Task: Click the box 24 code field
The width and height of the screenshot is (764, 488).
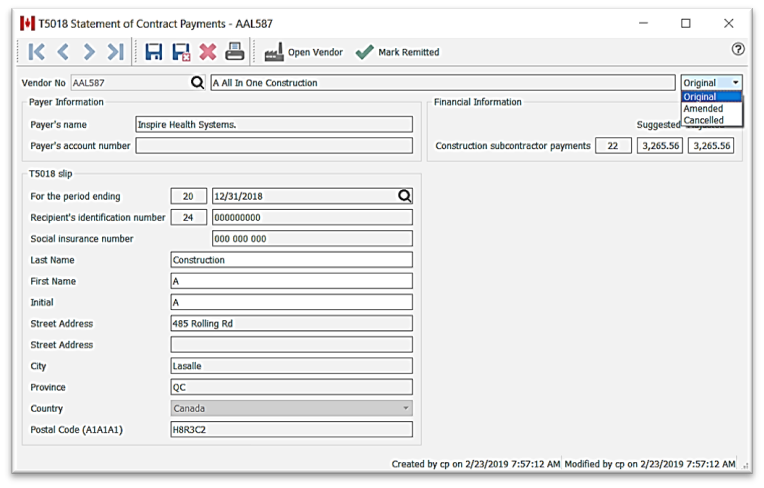Action: 189,217
